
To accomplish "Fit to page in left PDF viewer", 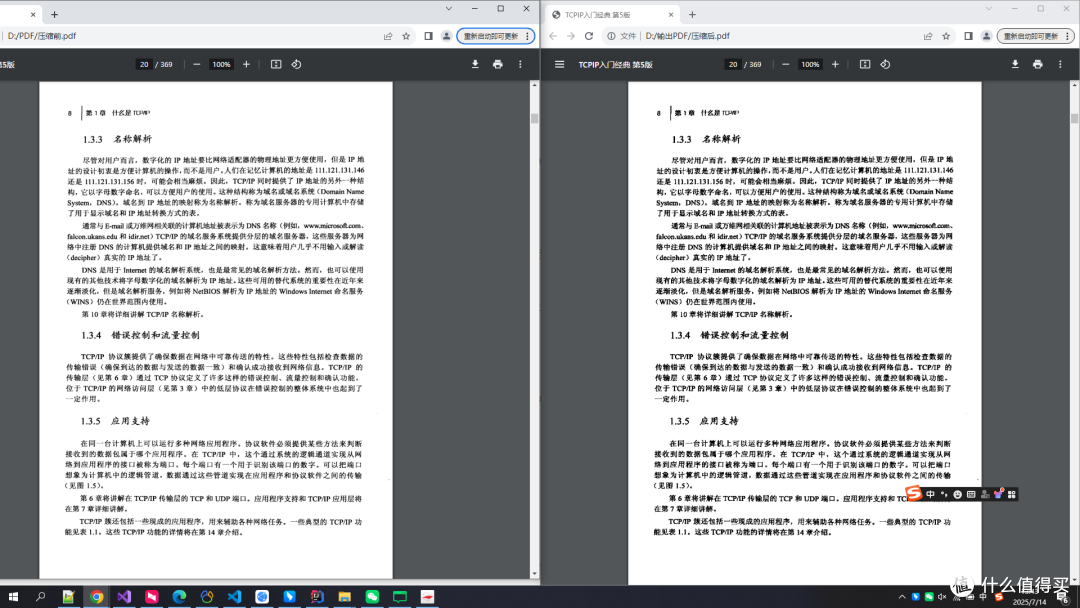I will pos(276,64).
